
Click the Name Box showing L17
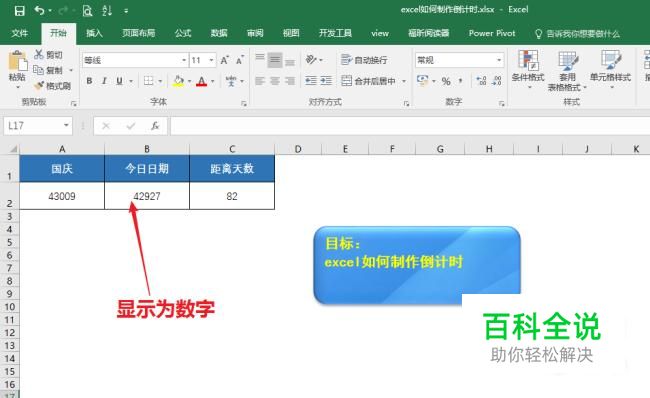pos(38,126)
